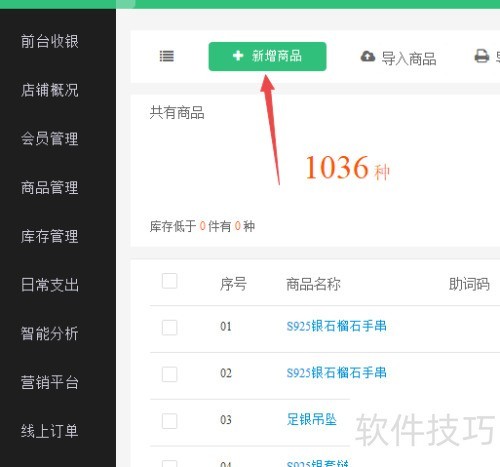Click the 新增商品 button

click(x=267, y=56)
